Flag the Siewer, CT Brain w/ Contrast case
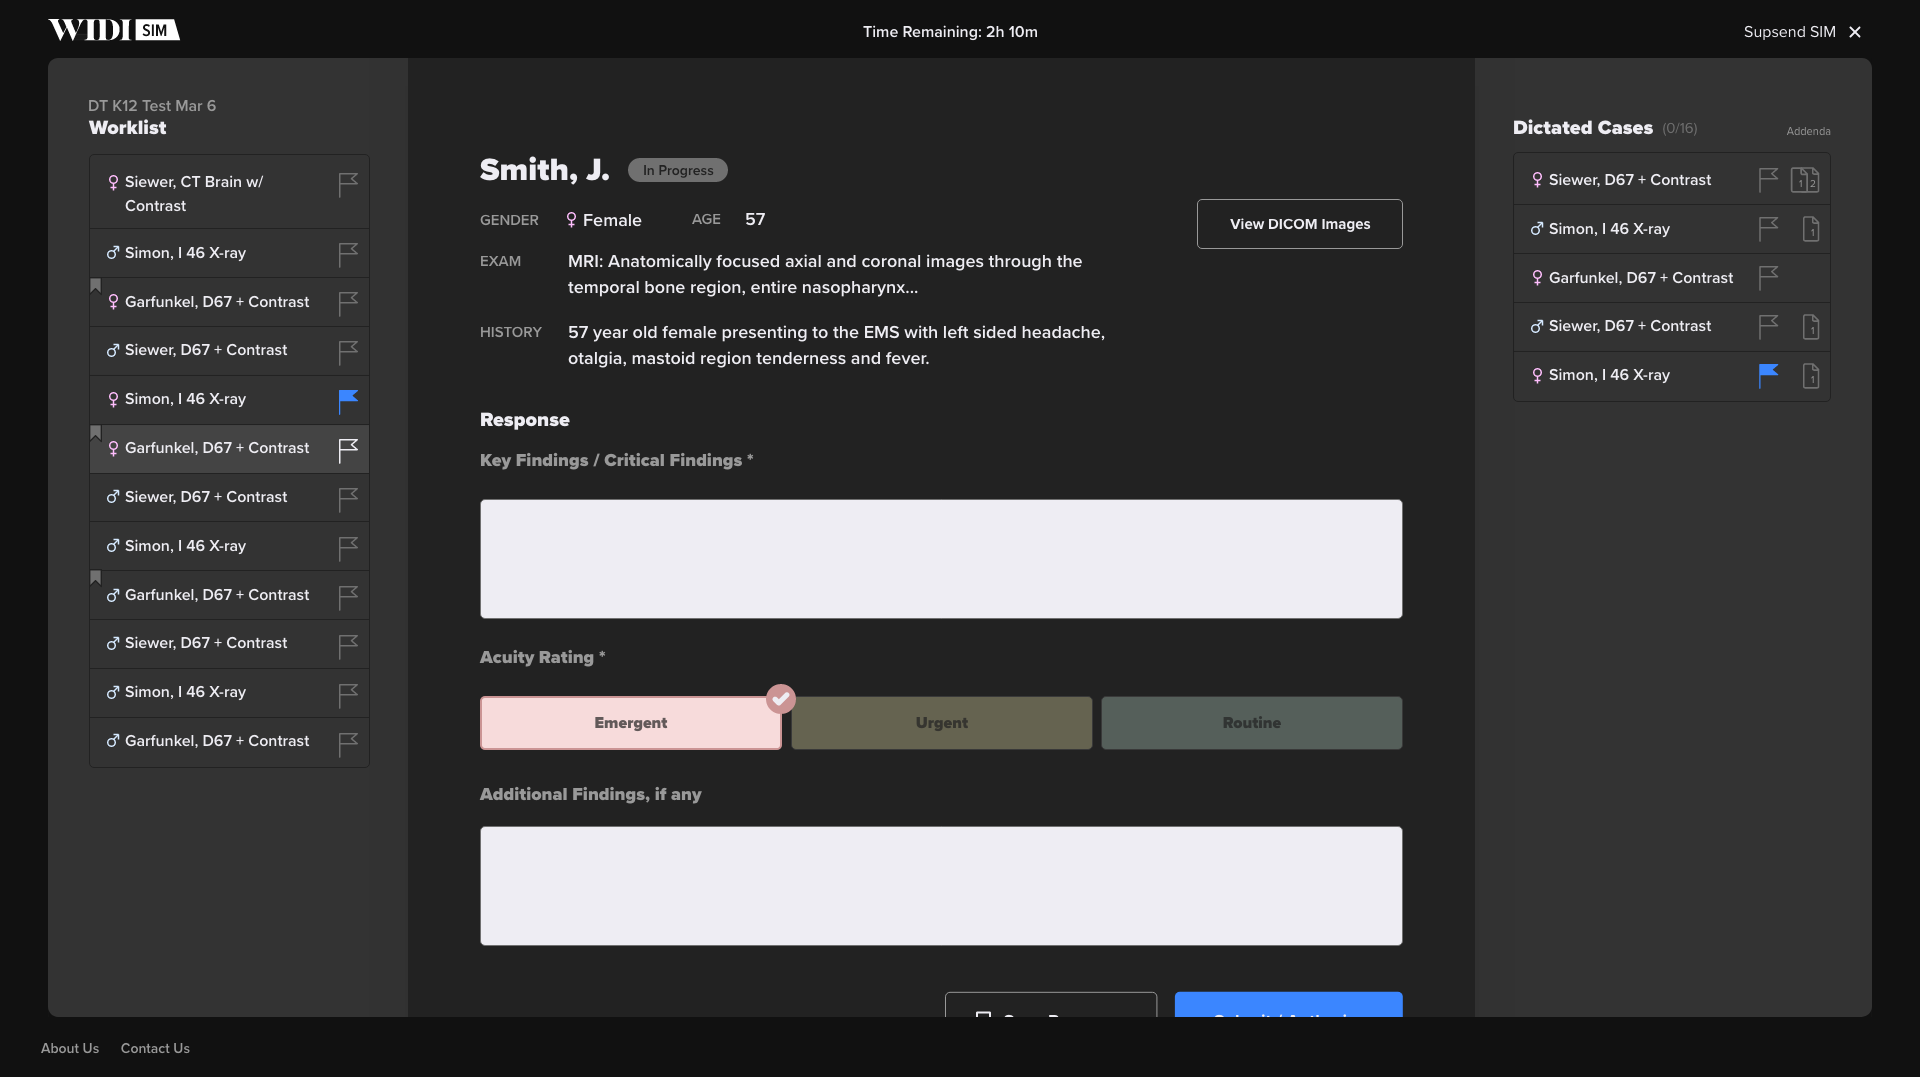The image size is (1920, 1077). coord(347,185)
